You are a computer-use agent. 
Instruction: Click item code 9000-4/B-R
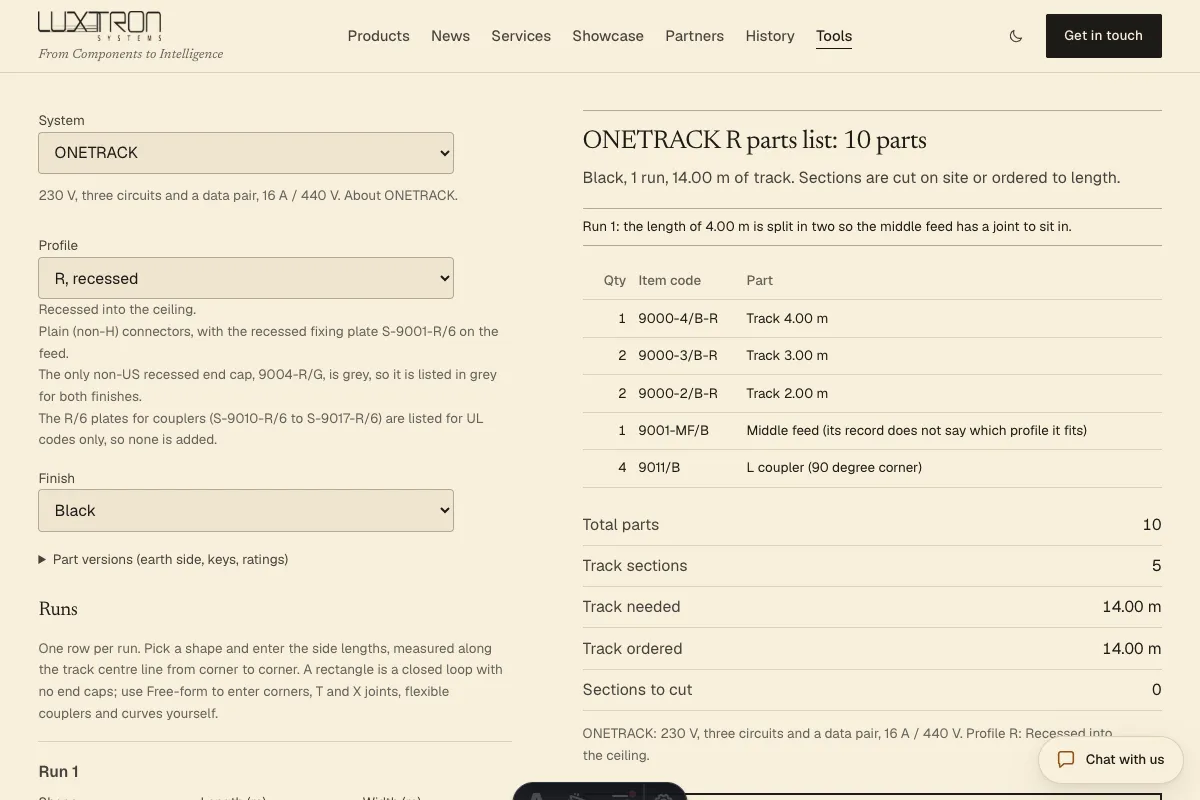[678, 318]
